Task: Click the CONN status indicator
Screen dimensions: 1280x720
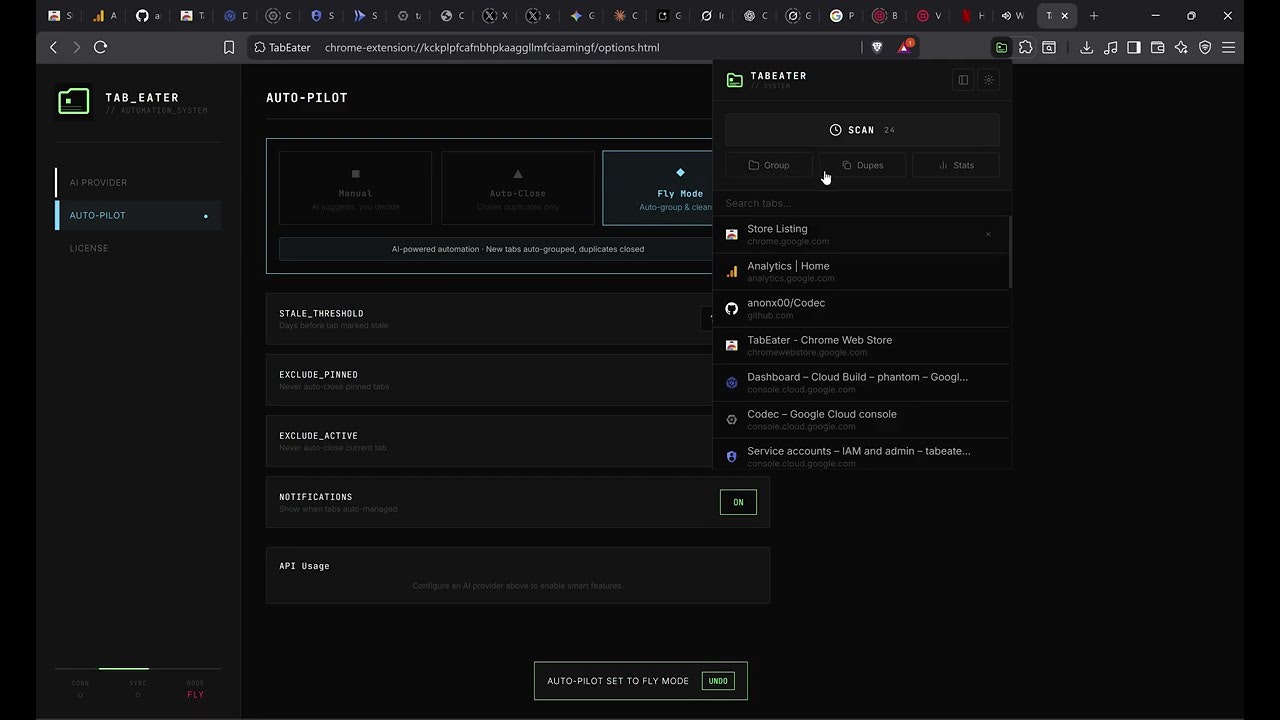Action: (x=80, y=689)
